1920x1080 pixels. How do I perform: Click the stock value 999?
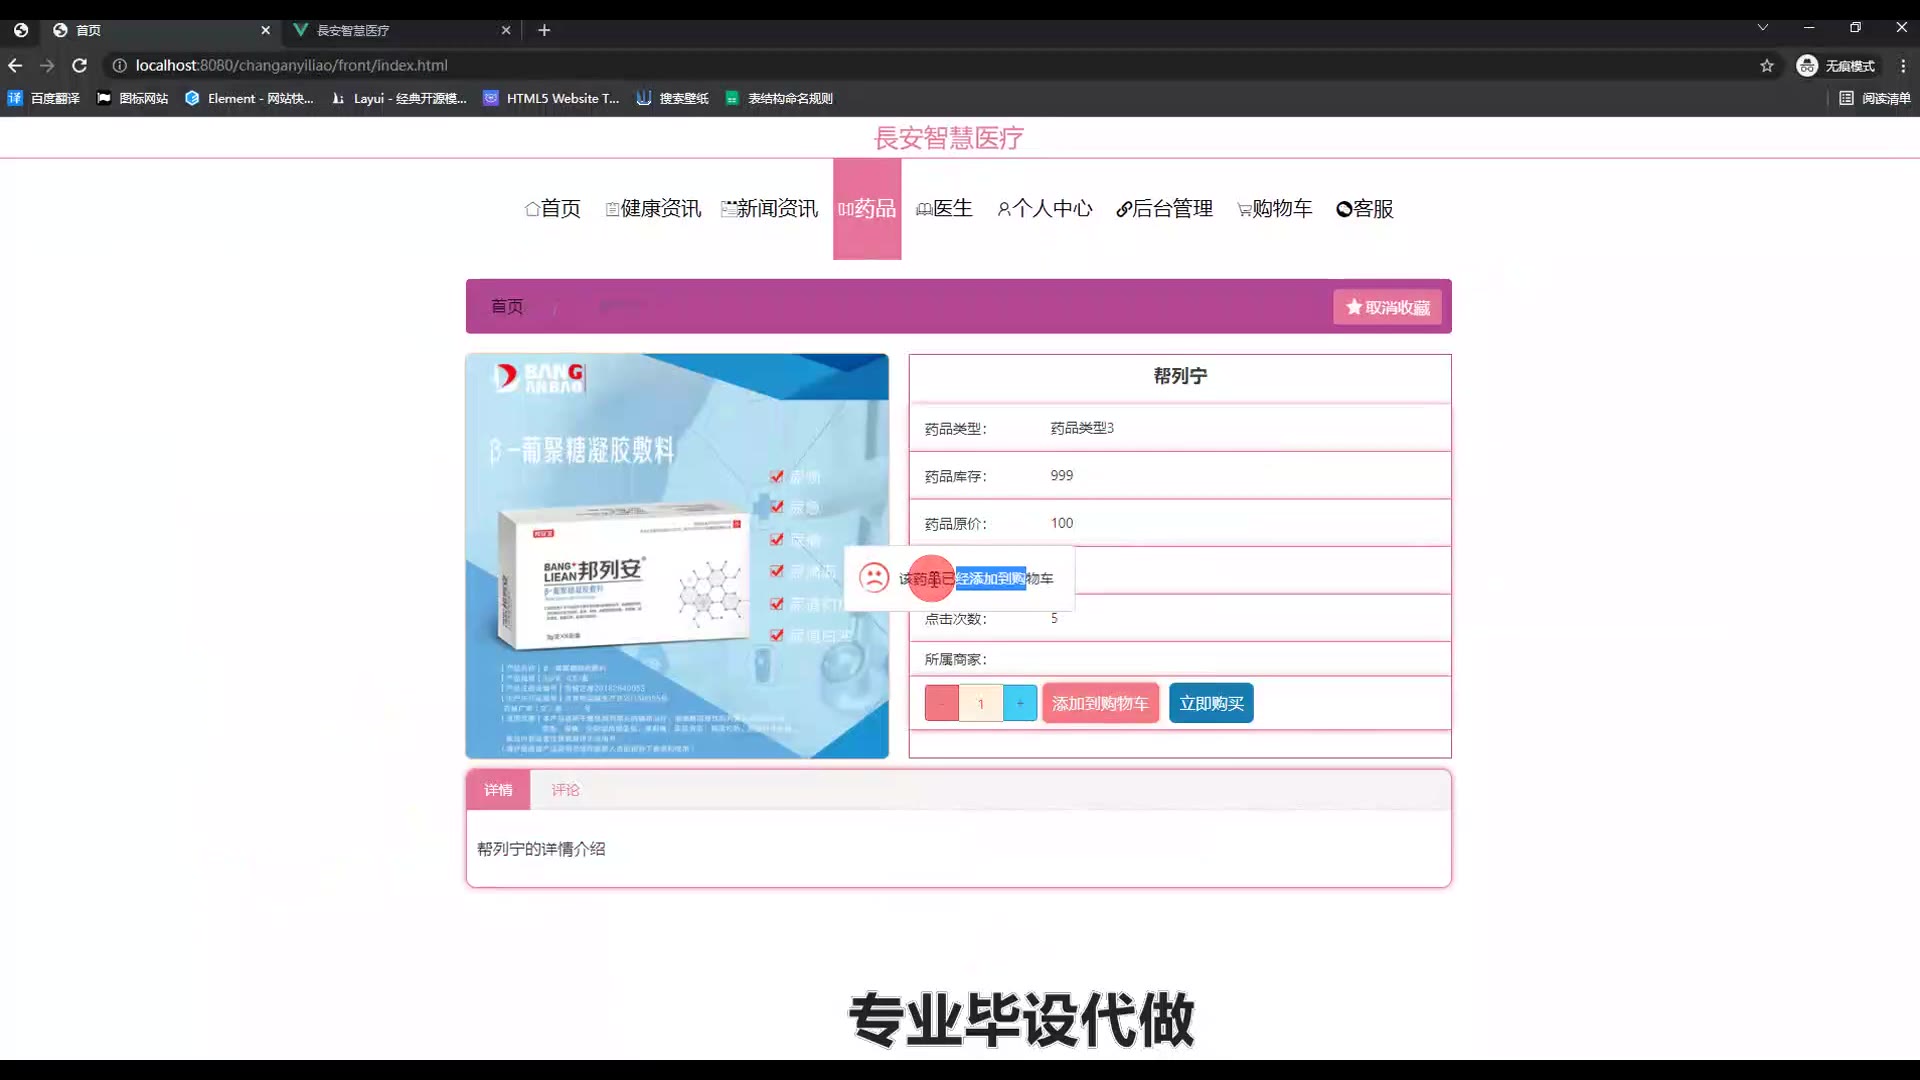click(1062, 476)
